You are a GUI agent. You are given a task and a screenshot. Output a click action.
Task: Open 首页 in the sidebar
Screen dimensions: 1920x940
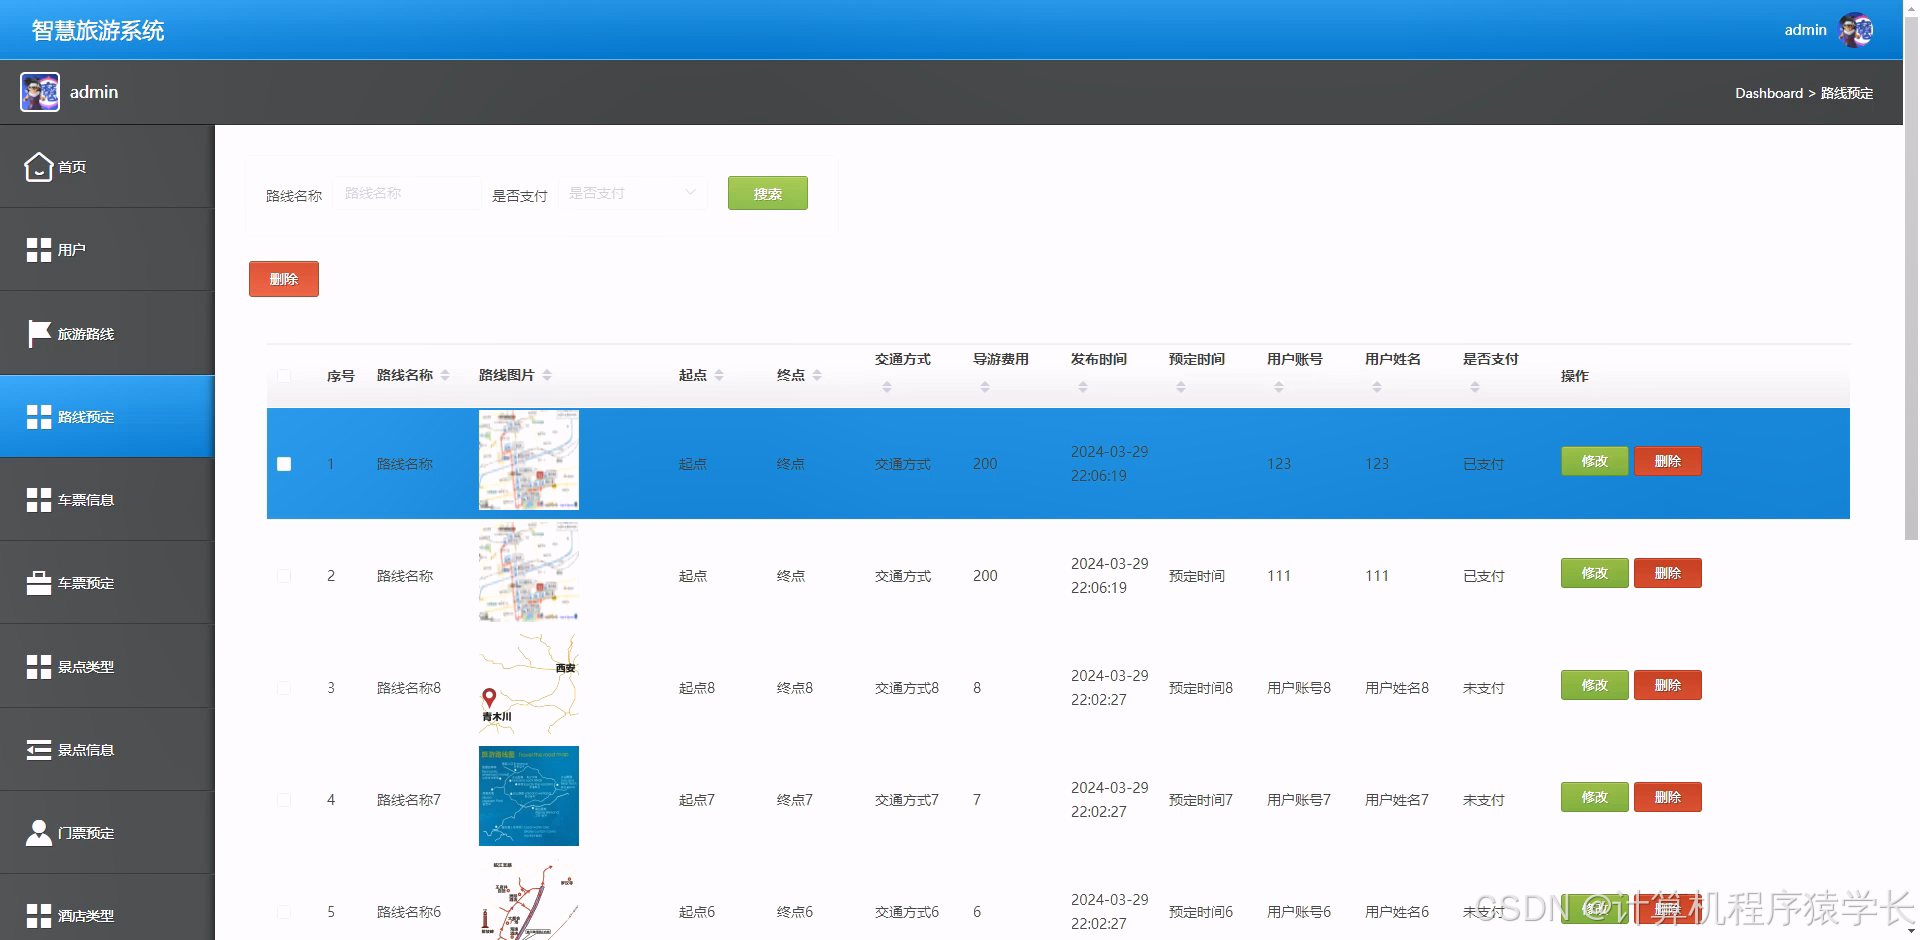tap(107, 167)
